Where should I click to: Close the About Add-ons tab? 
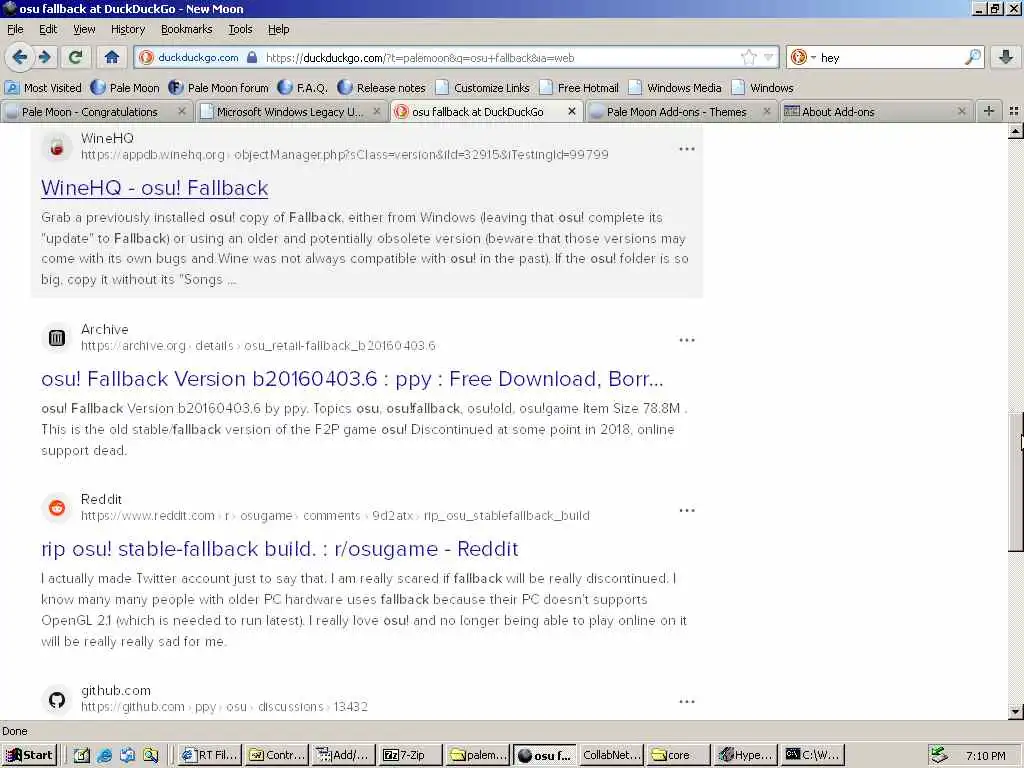click(x=961, y=112)
